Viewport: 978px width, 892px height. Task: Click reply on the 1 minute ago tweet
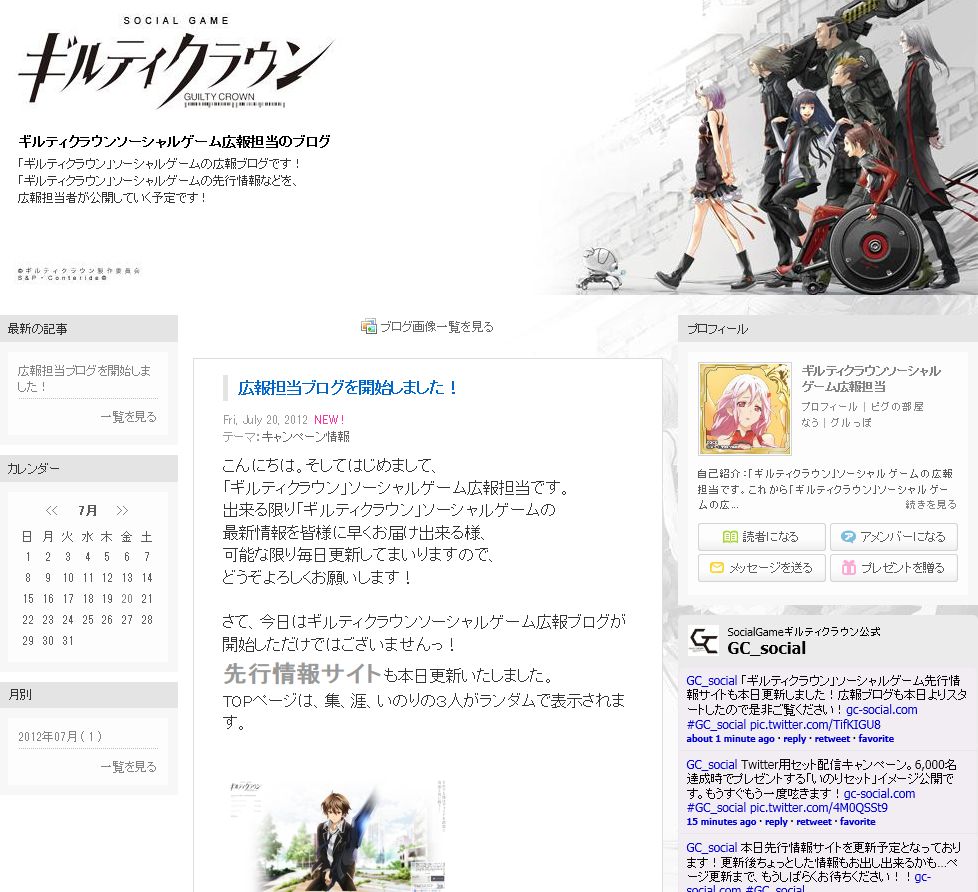click(795, 739)
